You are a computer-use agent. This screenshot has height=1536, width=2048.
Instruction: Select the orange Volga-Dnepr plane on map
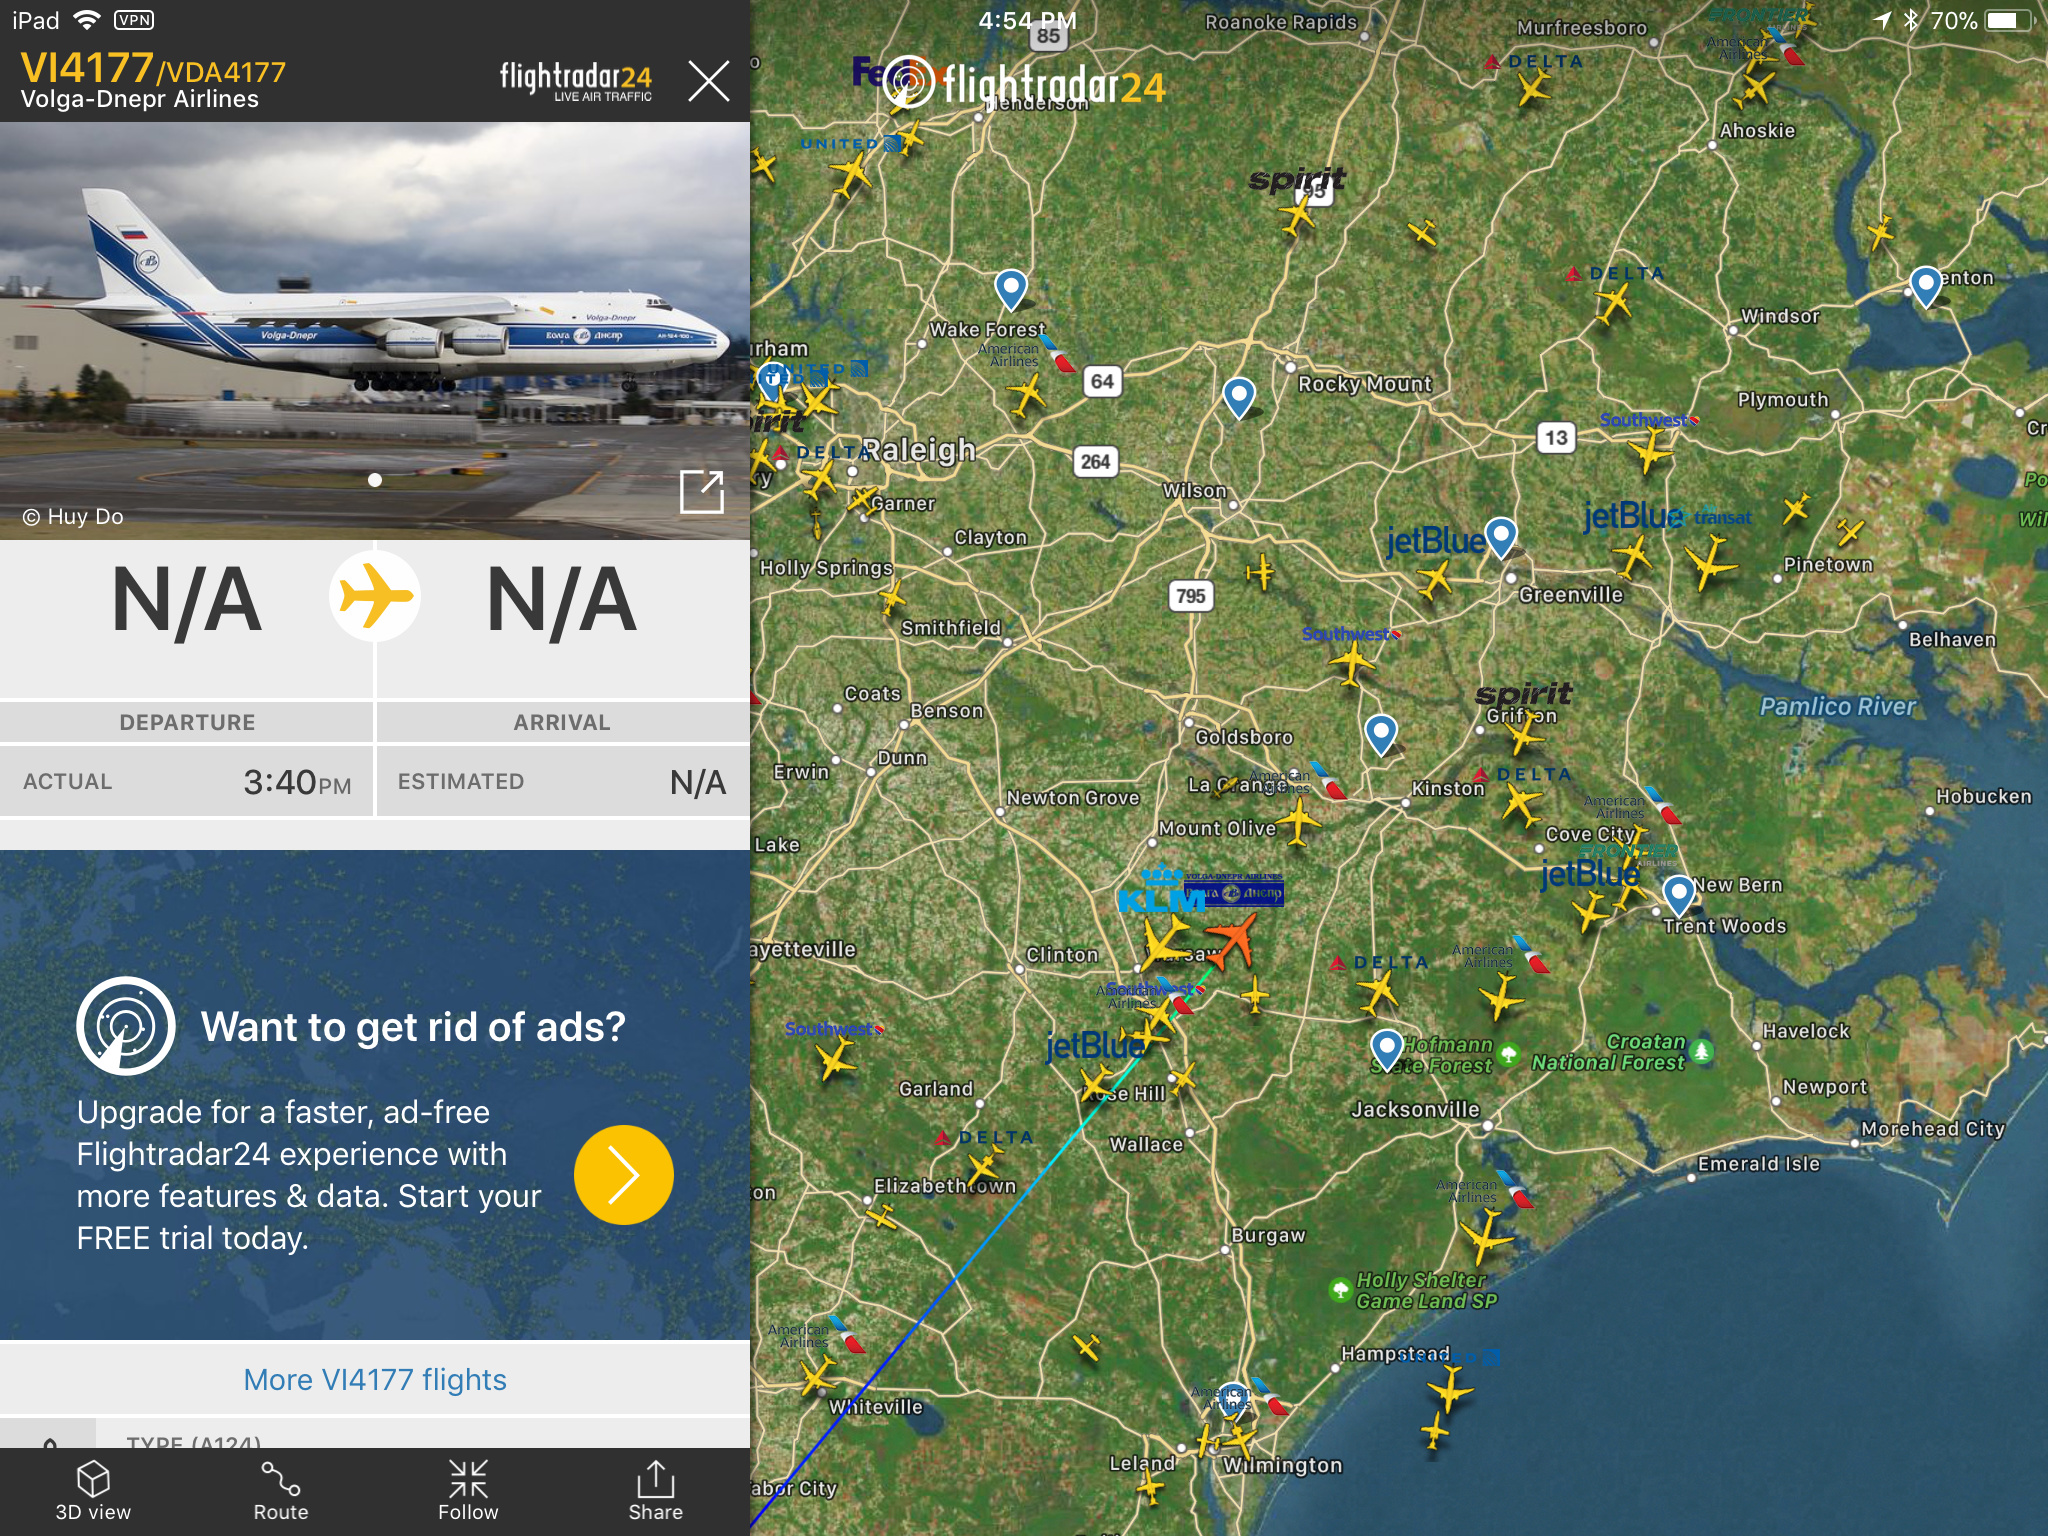[1232, 941]
